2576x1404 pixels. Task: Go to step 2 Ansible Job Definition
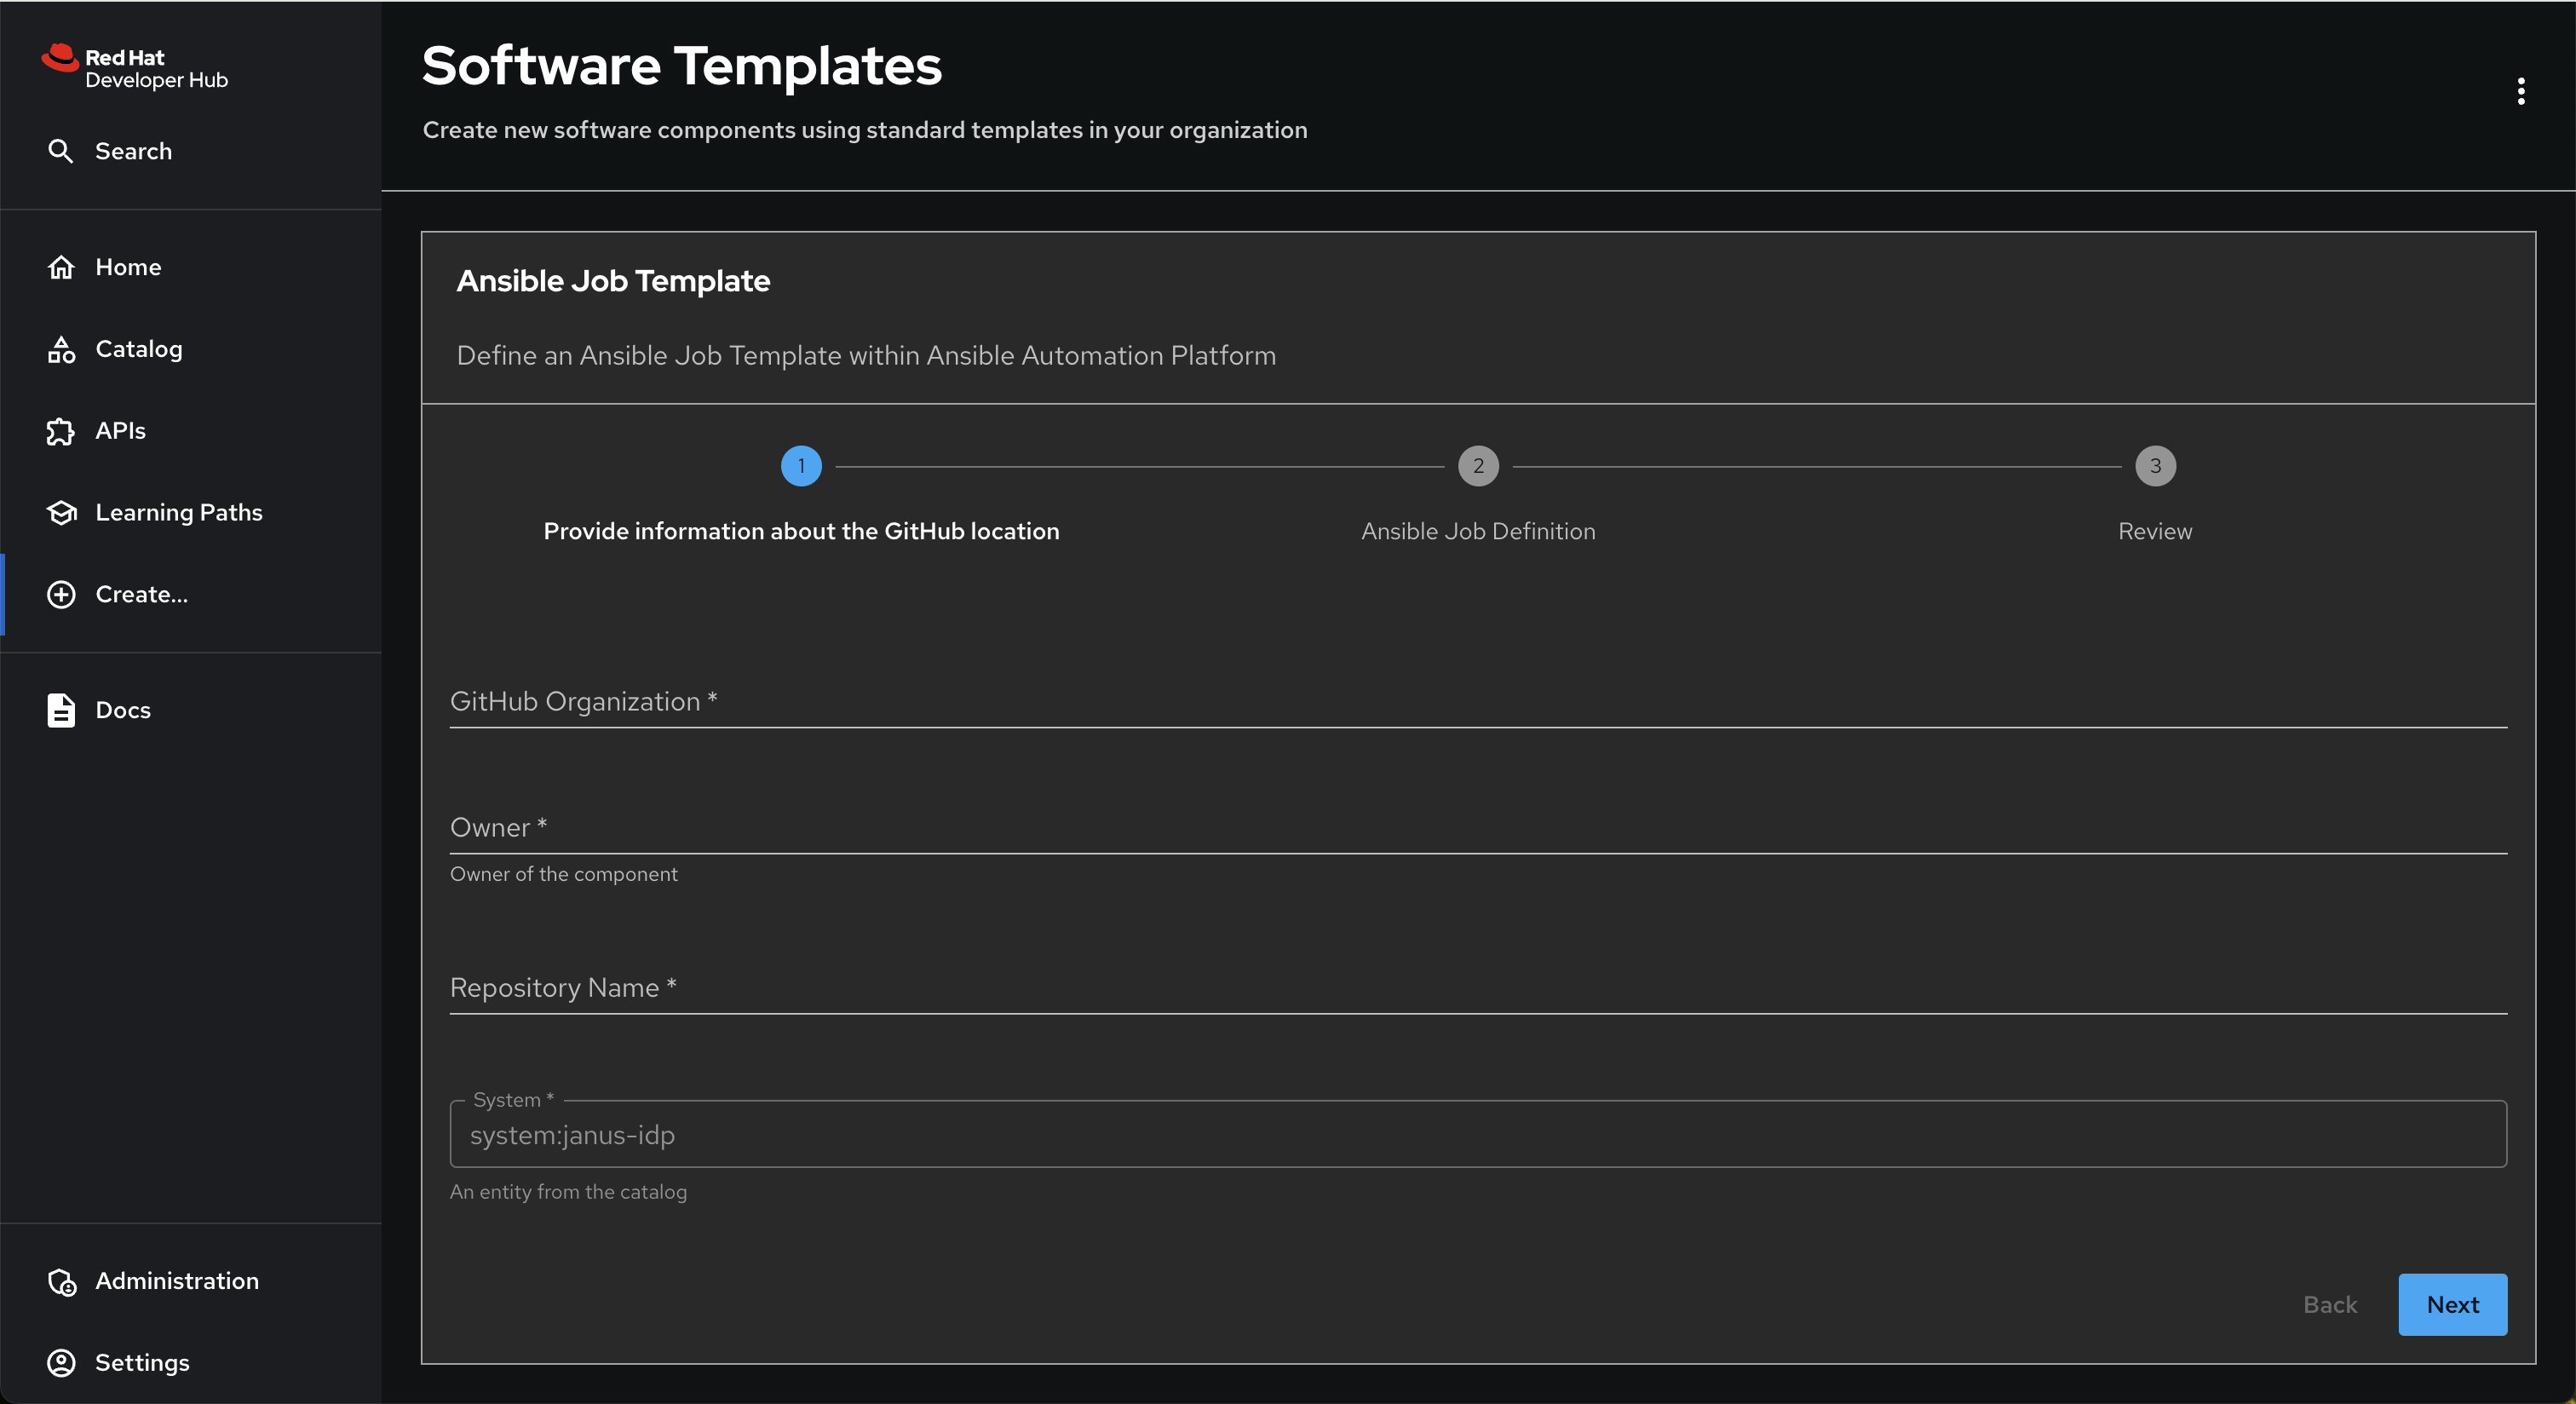1478,466
